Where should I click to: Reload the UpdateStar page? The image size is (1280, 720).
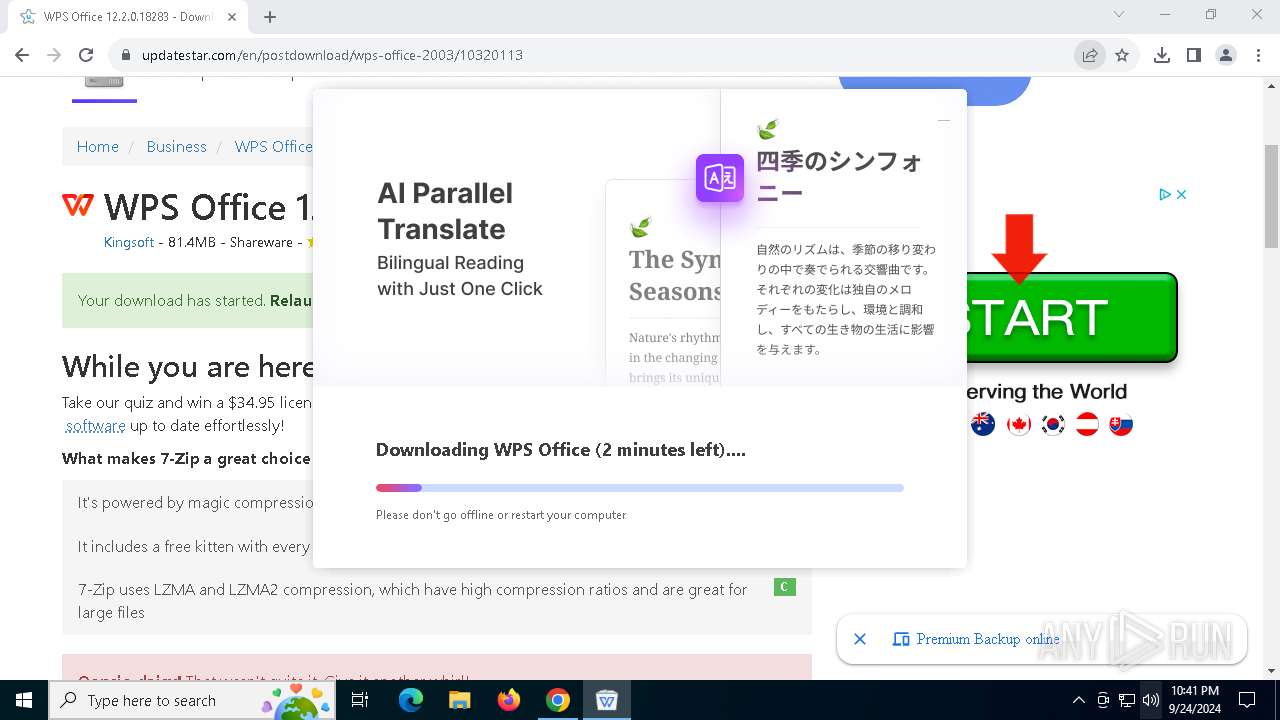click(86, 55)
